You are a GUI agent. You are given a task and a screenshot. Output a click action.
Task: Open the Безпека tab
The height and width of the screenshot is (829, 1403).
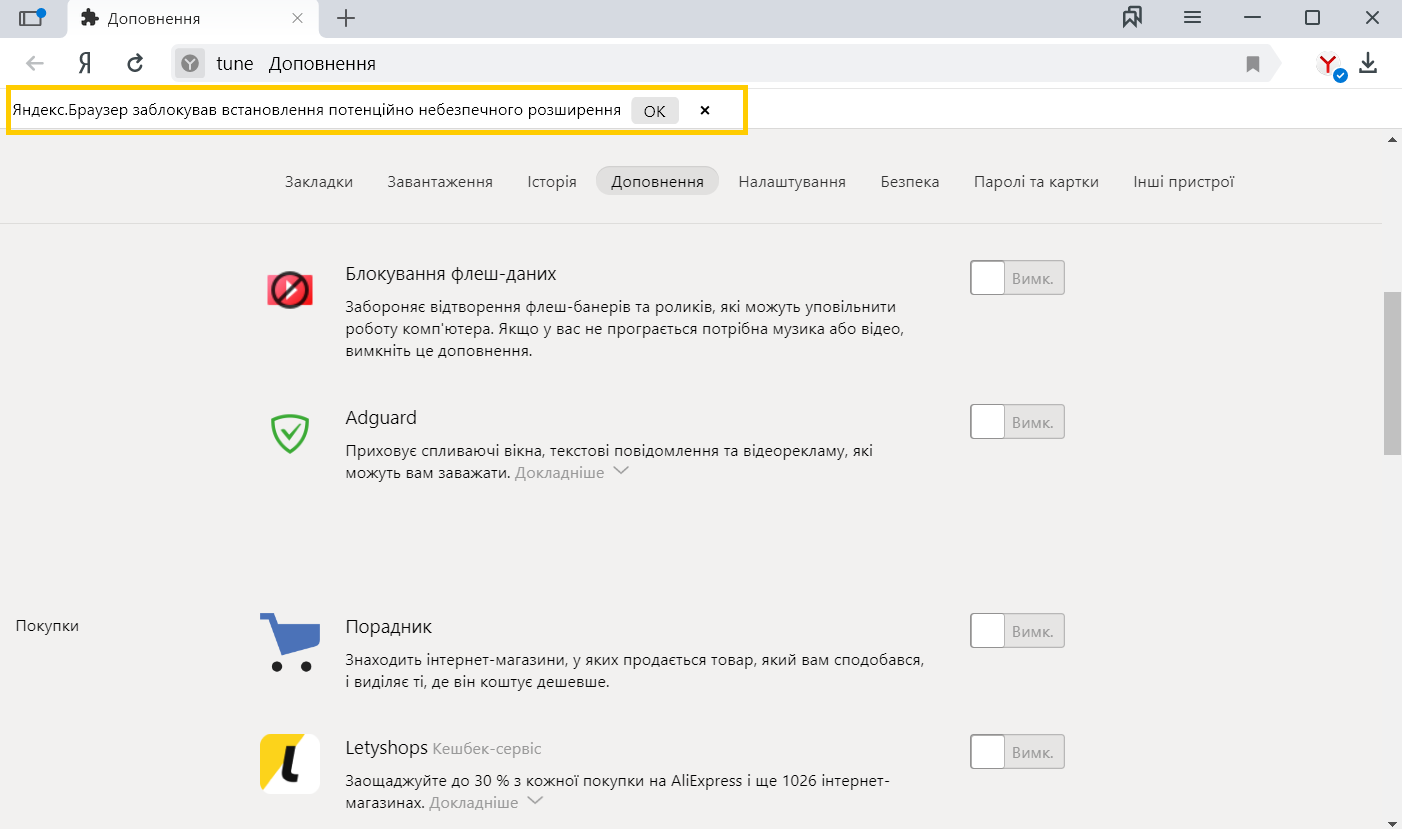pos(910,181)
